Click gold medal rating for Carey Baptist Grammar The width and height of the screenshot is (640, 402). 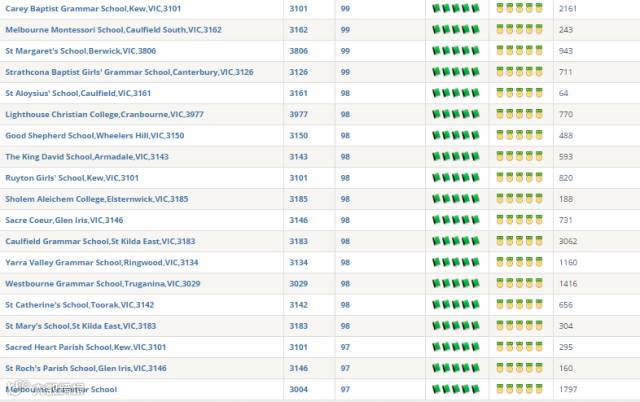coord(519,8)
